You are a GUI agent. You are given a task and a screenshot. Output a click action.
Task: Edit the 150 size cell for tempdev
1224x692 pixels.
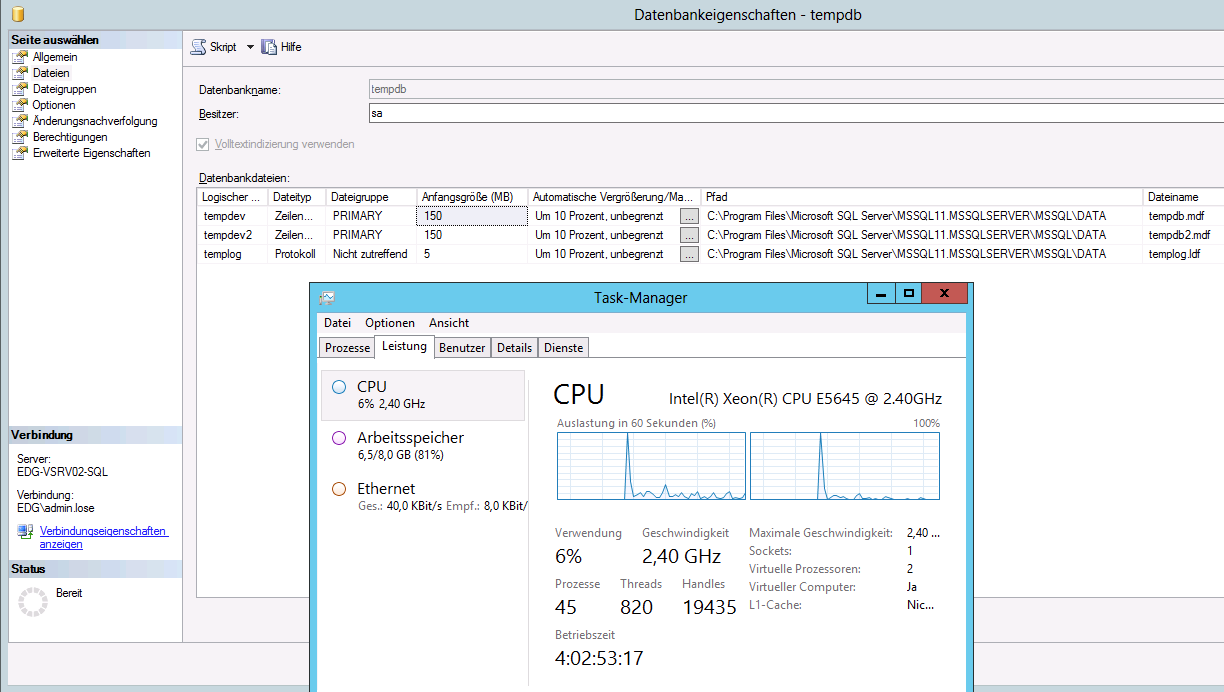click(472, 216)
